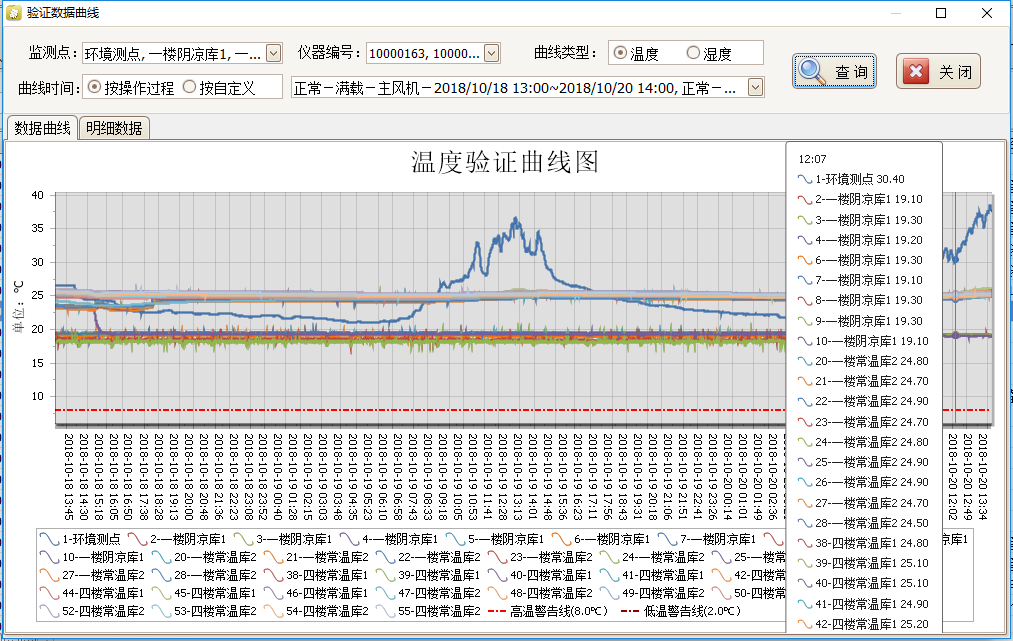Screen dimensions: 1013x641
Task: Maximize the 验证数据曲线 window
Action: [x=941, y=13]
